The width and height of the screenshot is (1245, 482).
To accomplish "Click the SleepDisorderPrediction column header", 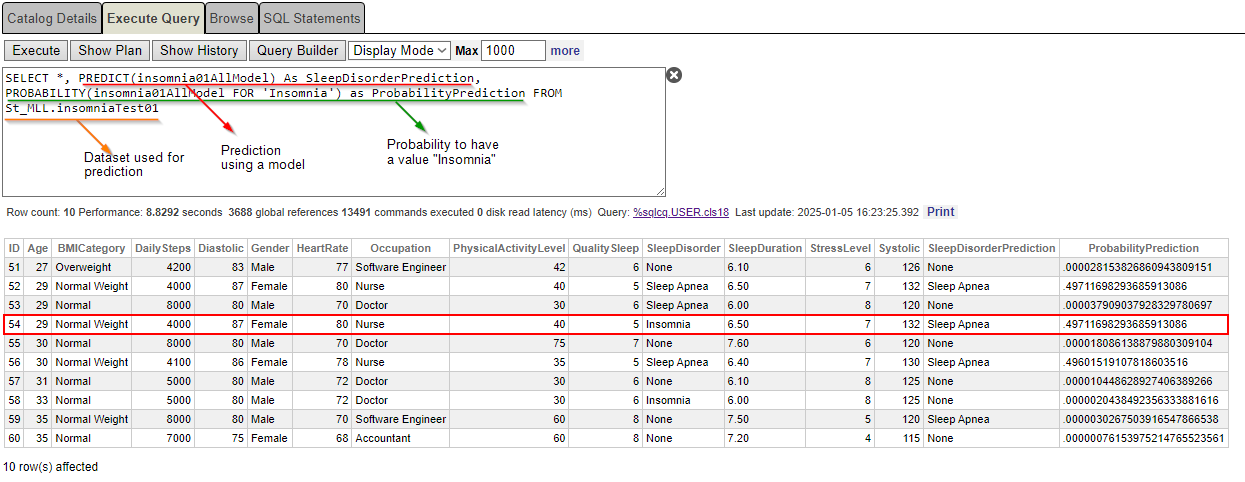I will click(990, 248).
